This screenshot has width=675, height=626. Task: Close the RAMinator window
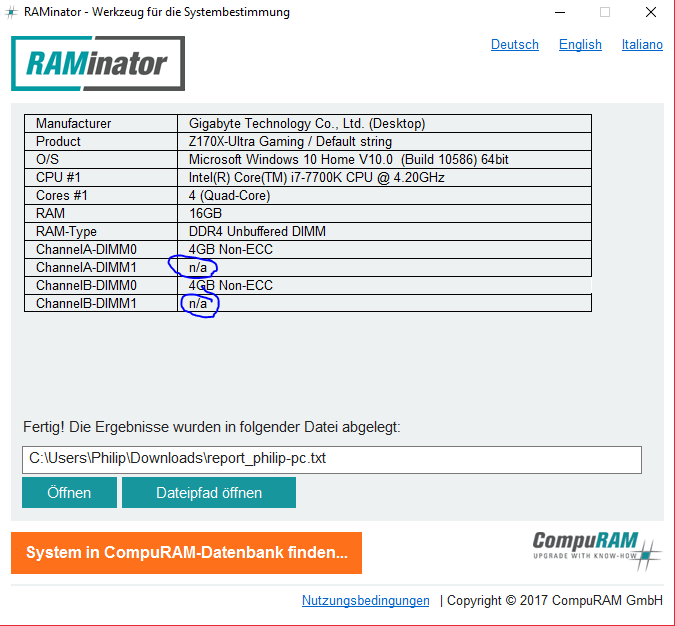[651, 12]
